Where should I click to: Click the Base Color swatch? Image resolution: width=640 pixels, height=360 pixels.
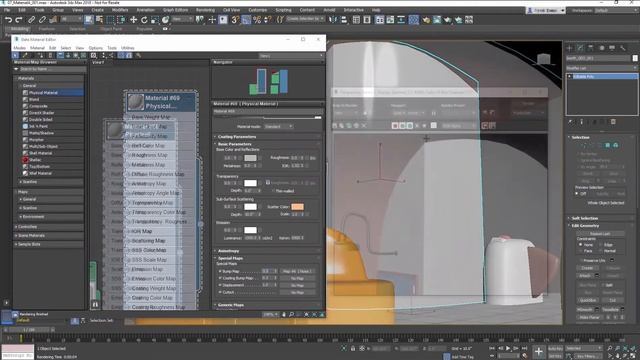pyautogui.click(x=250, y=158)
